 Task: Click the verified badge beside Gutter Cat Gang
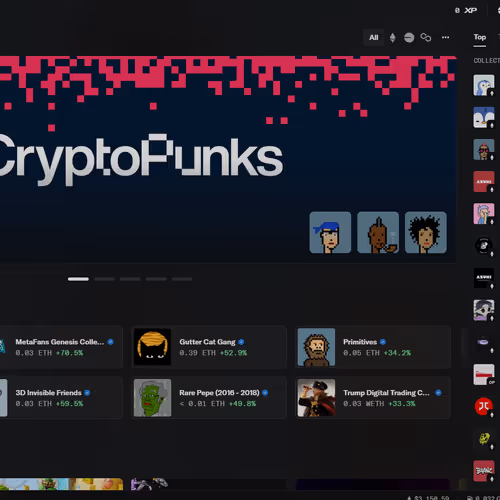[x=241, y=342]
